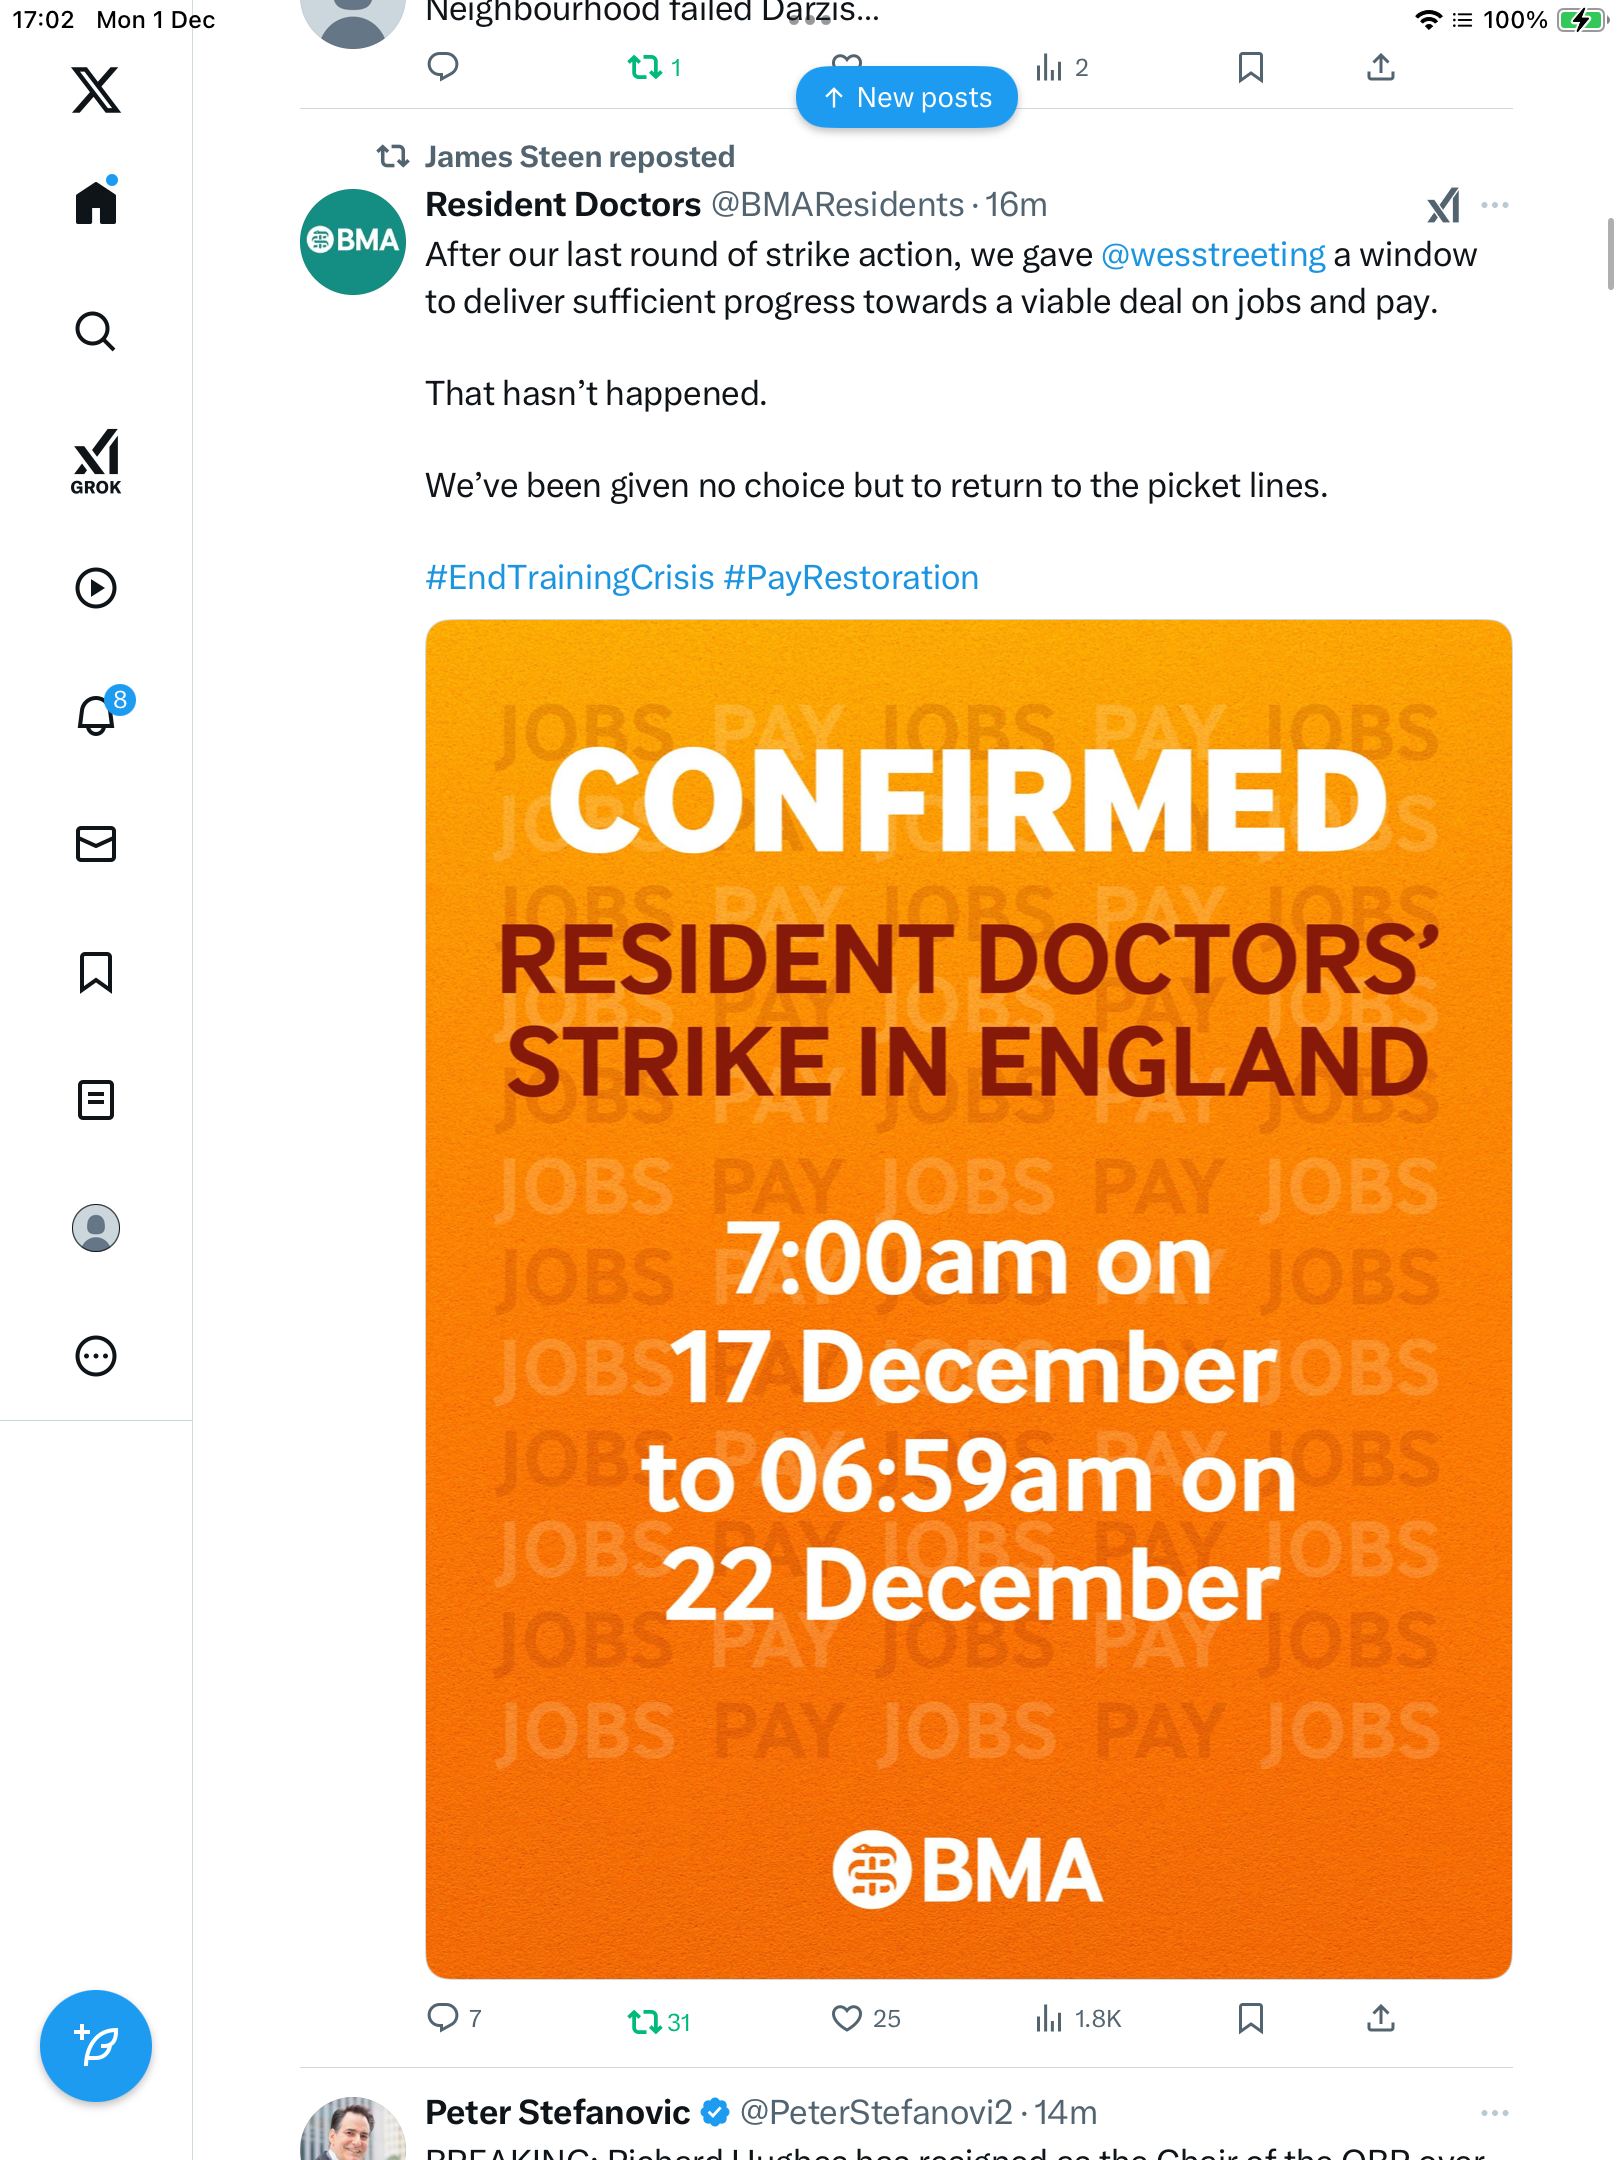Compose a new post
The height and width of the screenshot is (2160, 1620).
[x=96, y=2046]
